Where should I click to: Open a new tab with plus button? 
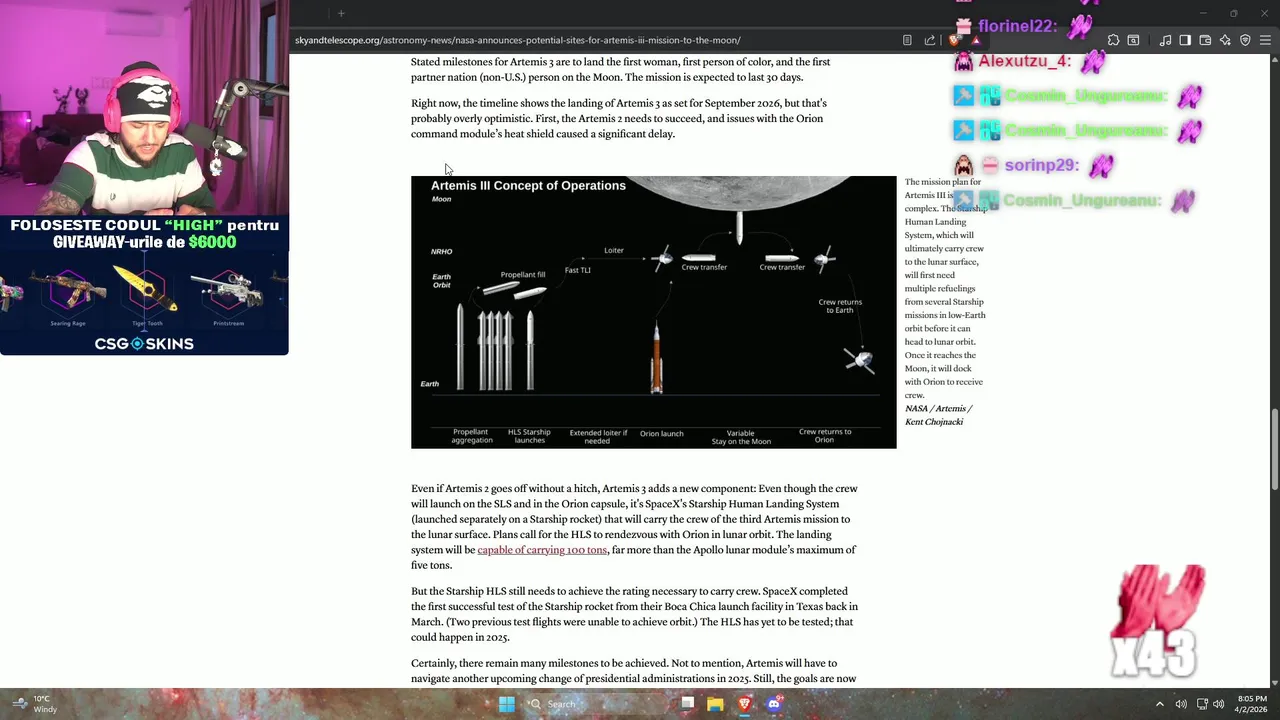pos(341,13)
